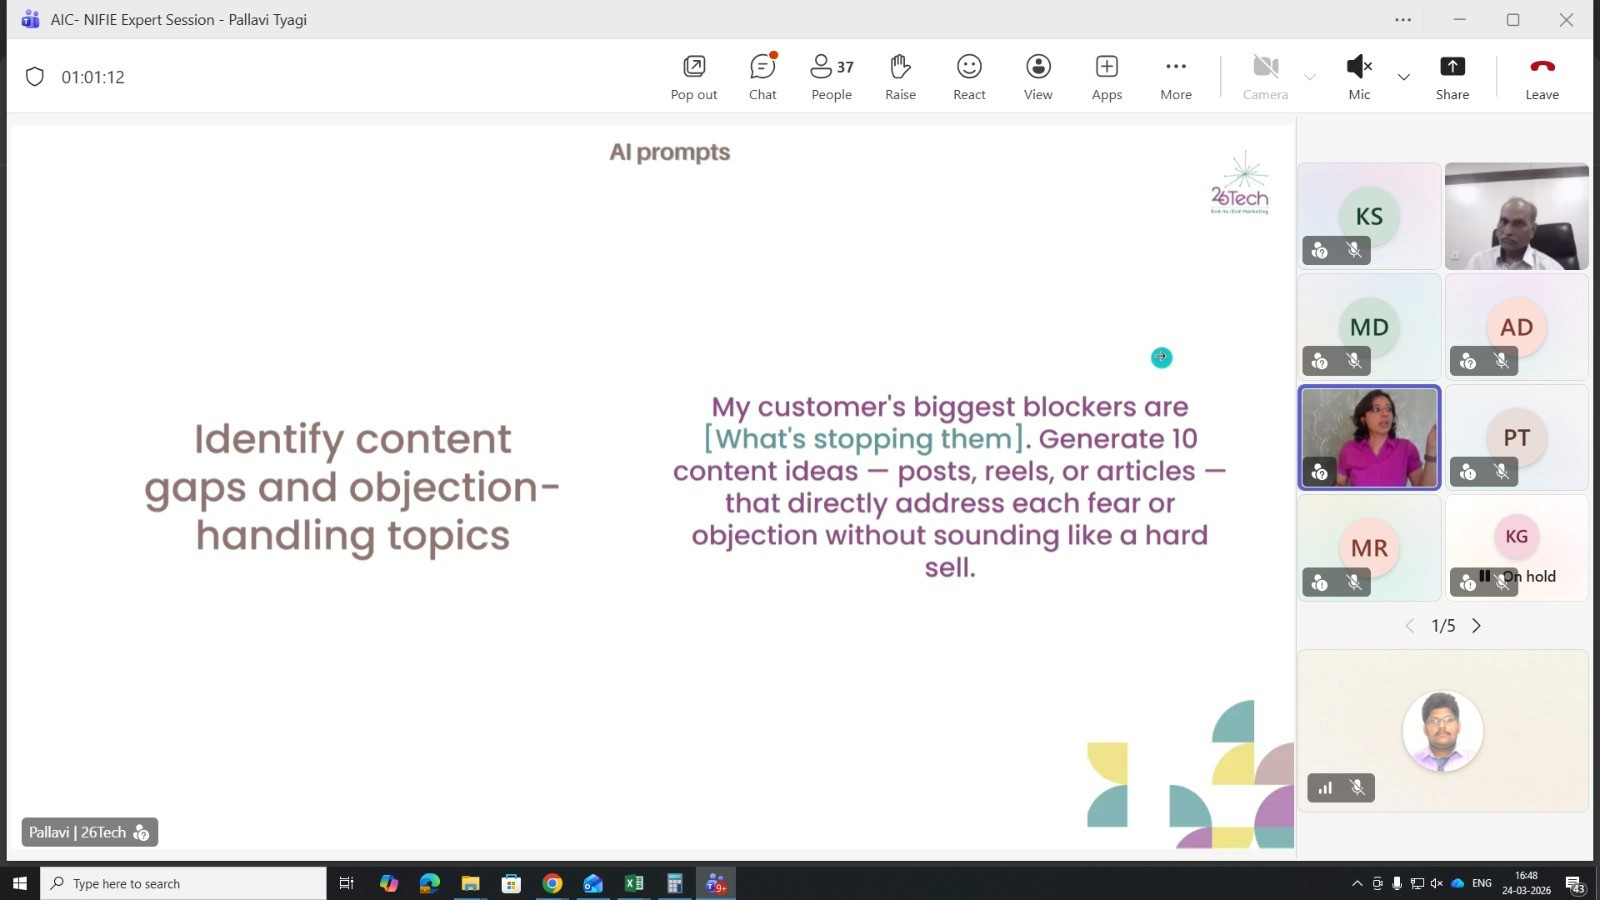Expand the Mic options dropdown arrow

[x=1404, y=77]
